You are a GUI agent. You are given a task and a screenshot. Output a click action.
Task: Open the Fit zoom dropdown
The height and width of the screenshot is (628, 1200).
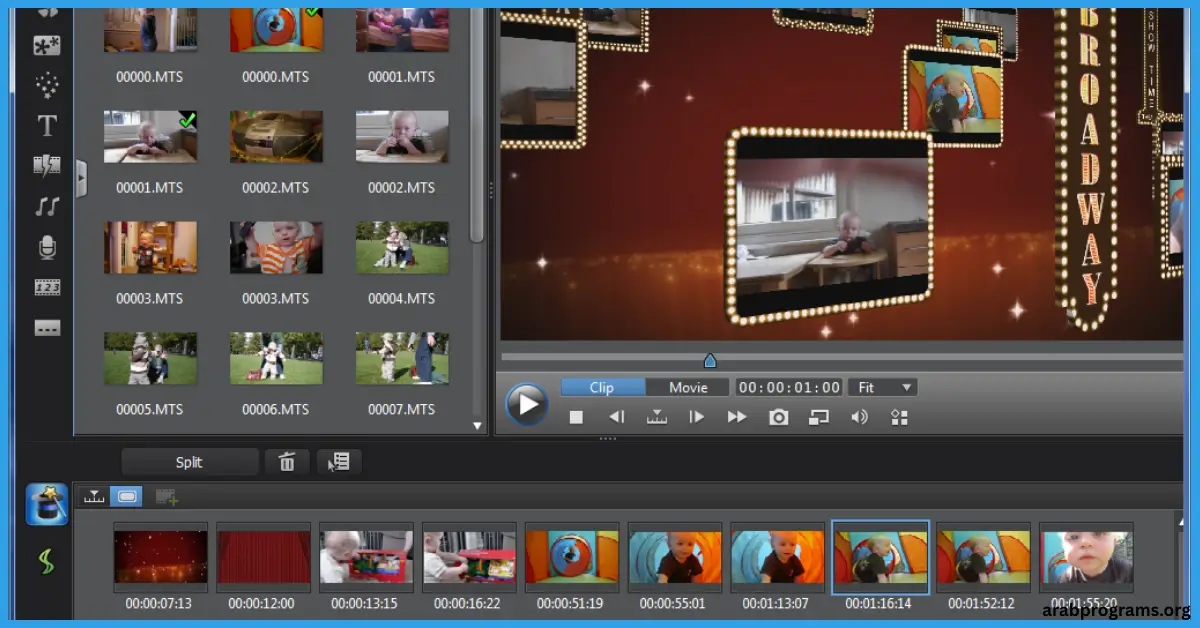click(883, 387)
